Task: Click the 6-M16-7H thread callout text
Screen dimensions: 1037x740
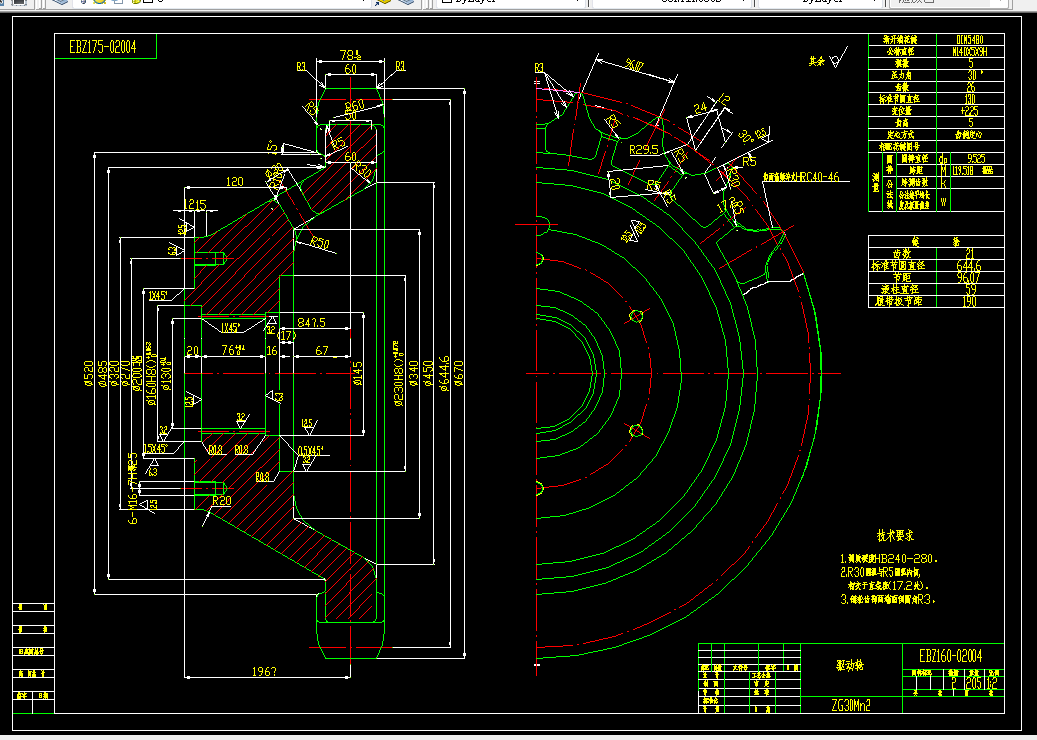Action: 133,489
